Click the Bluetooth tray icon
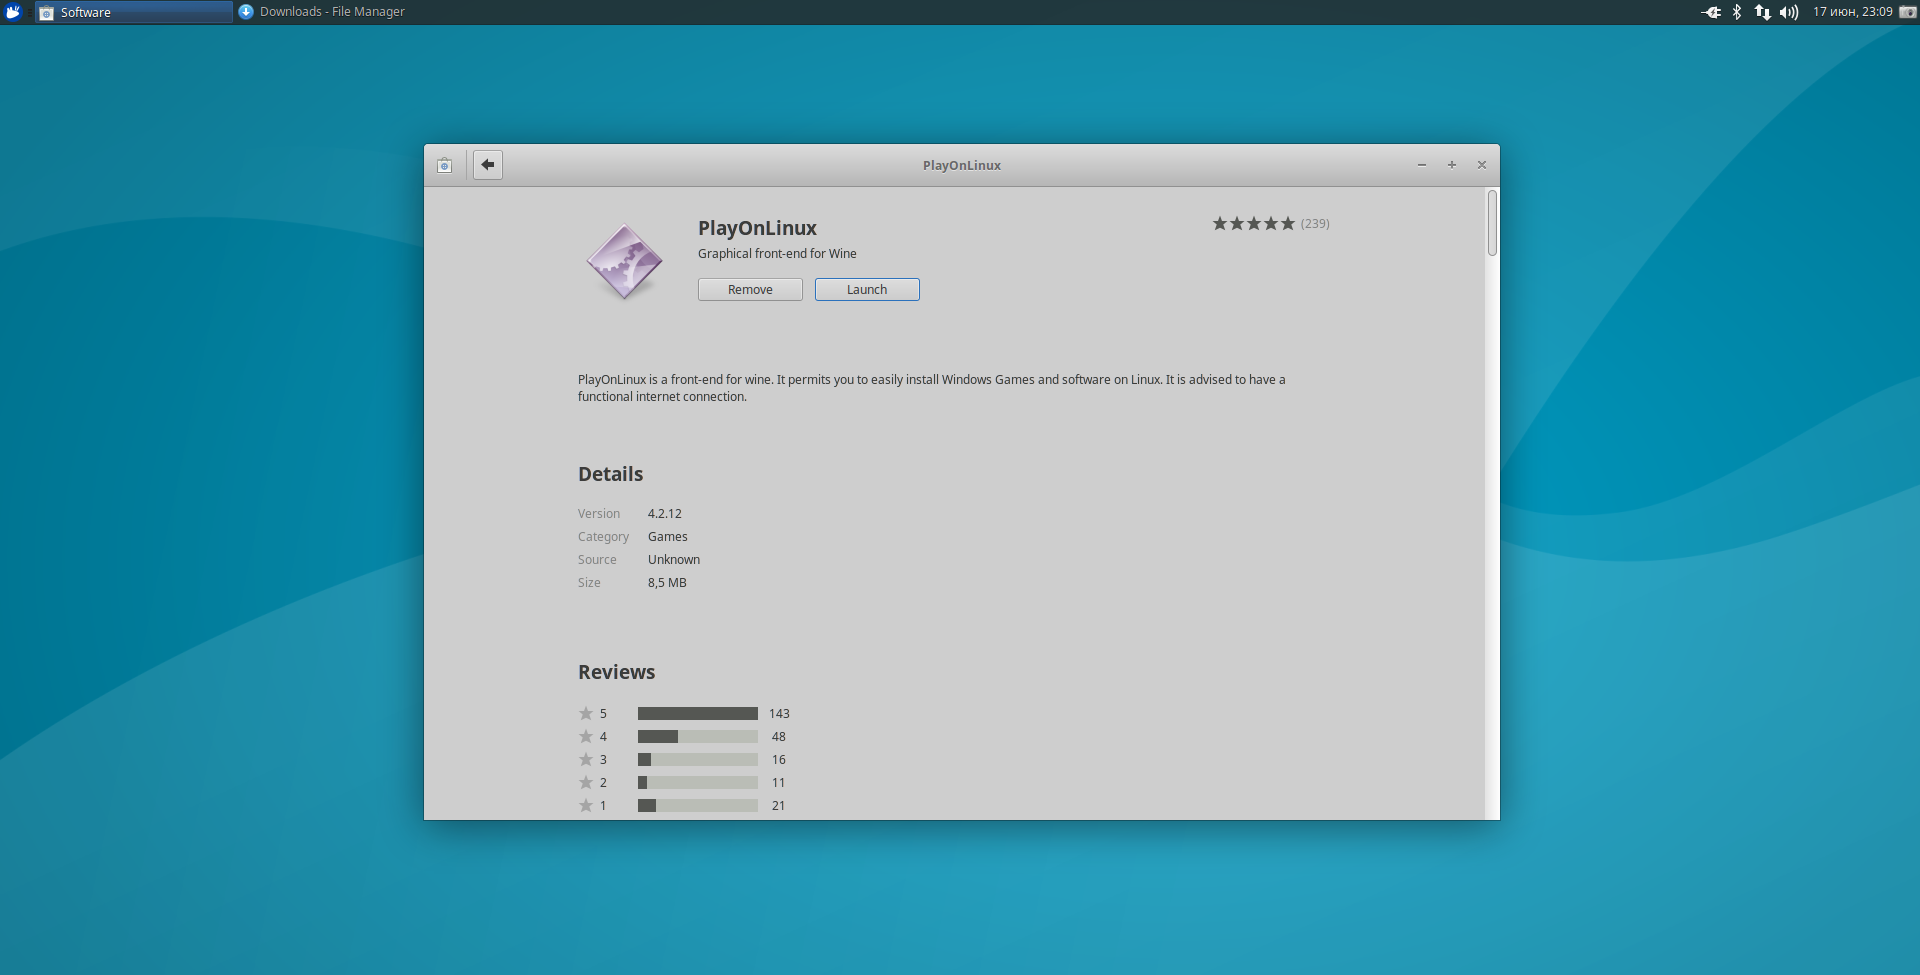Image resolution: width=1920 pixels, height=975 pixels. [x=1737, y=12]
